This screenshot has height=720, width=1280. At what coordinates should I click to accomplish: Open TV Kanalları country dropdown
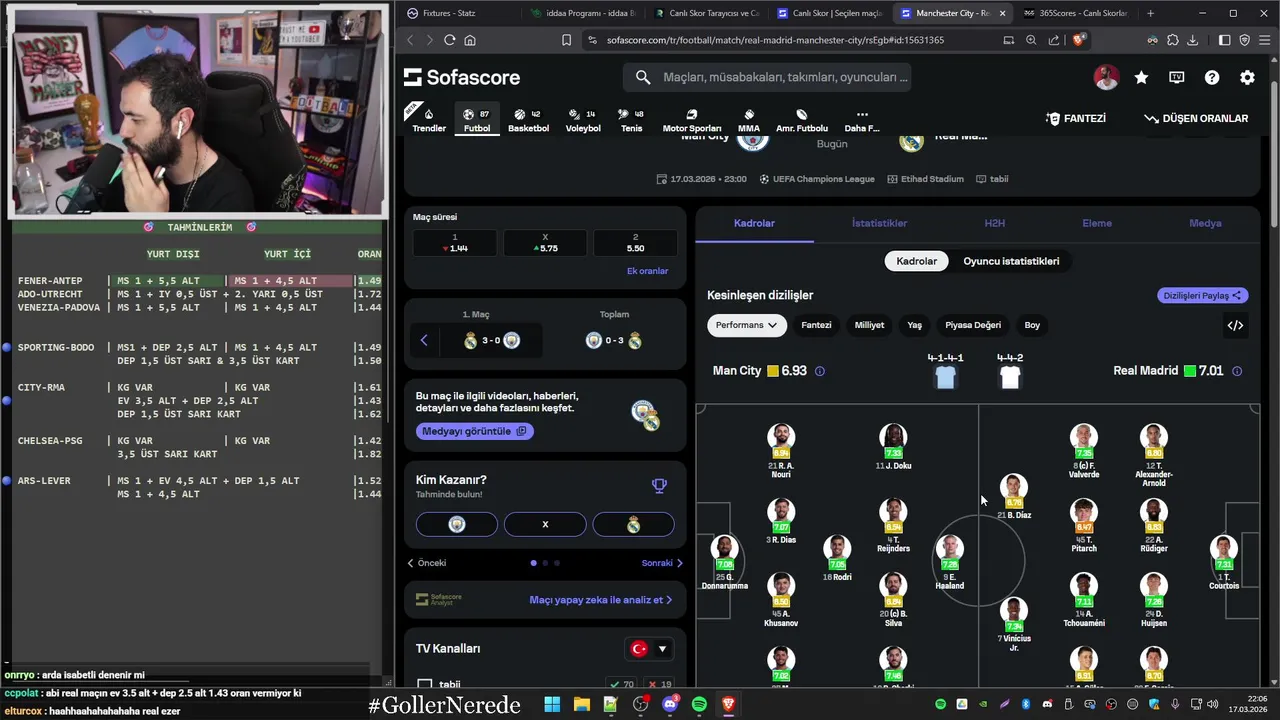(648, 649)
